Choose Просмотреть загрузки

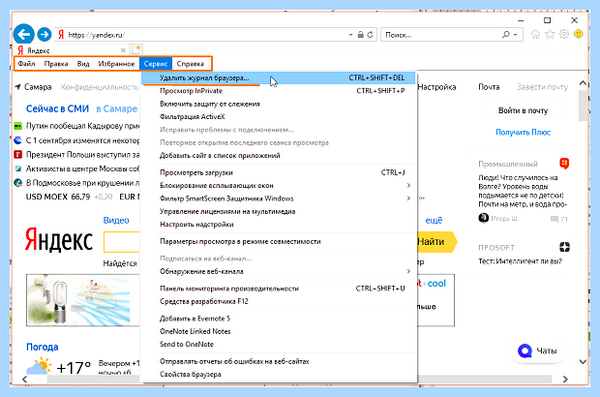278,173
